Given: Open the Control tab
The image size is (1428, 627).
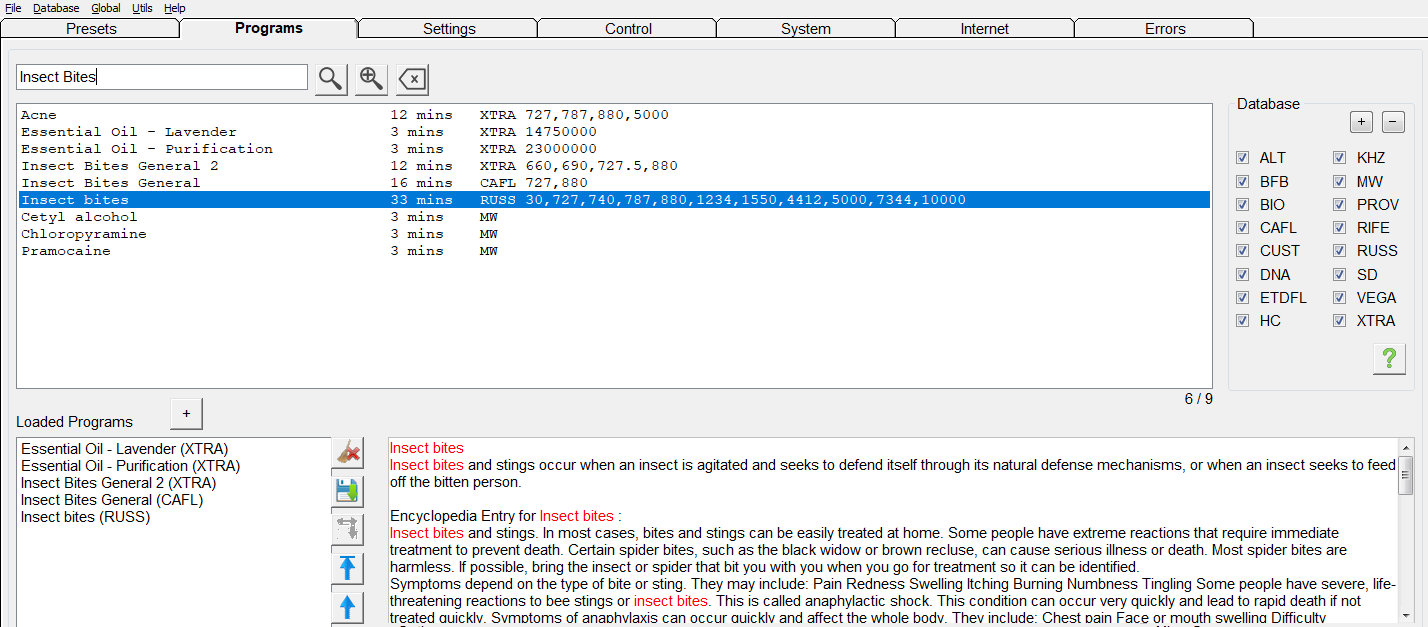Looking at the screenshot, I should 628,28.
